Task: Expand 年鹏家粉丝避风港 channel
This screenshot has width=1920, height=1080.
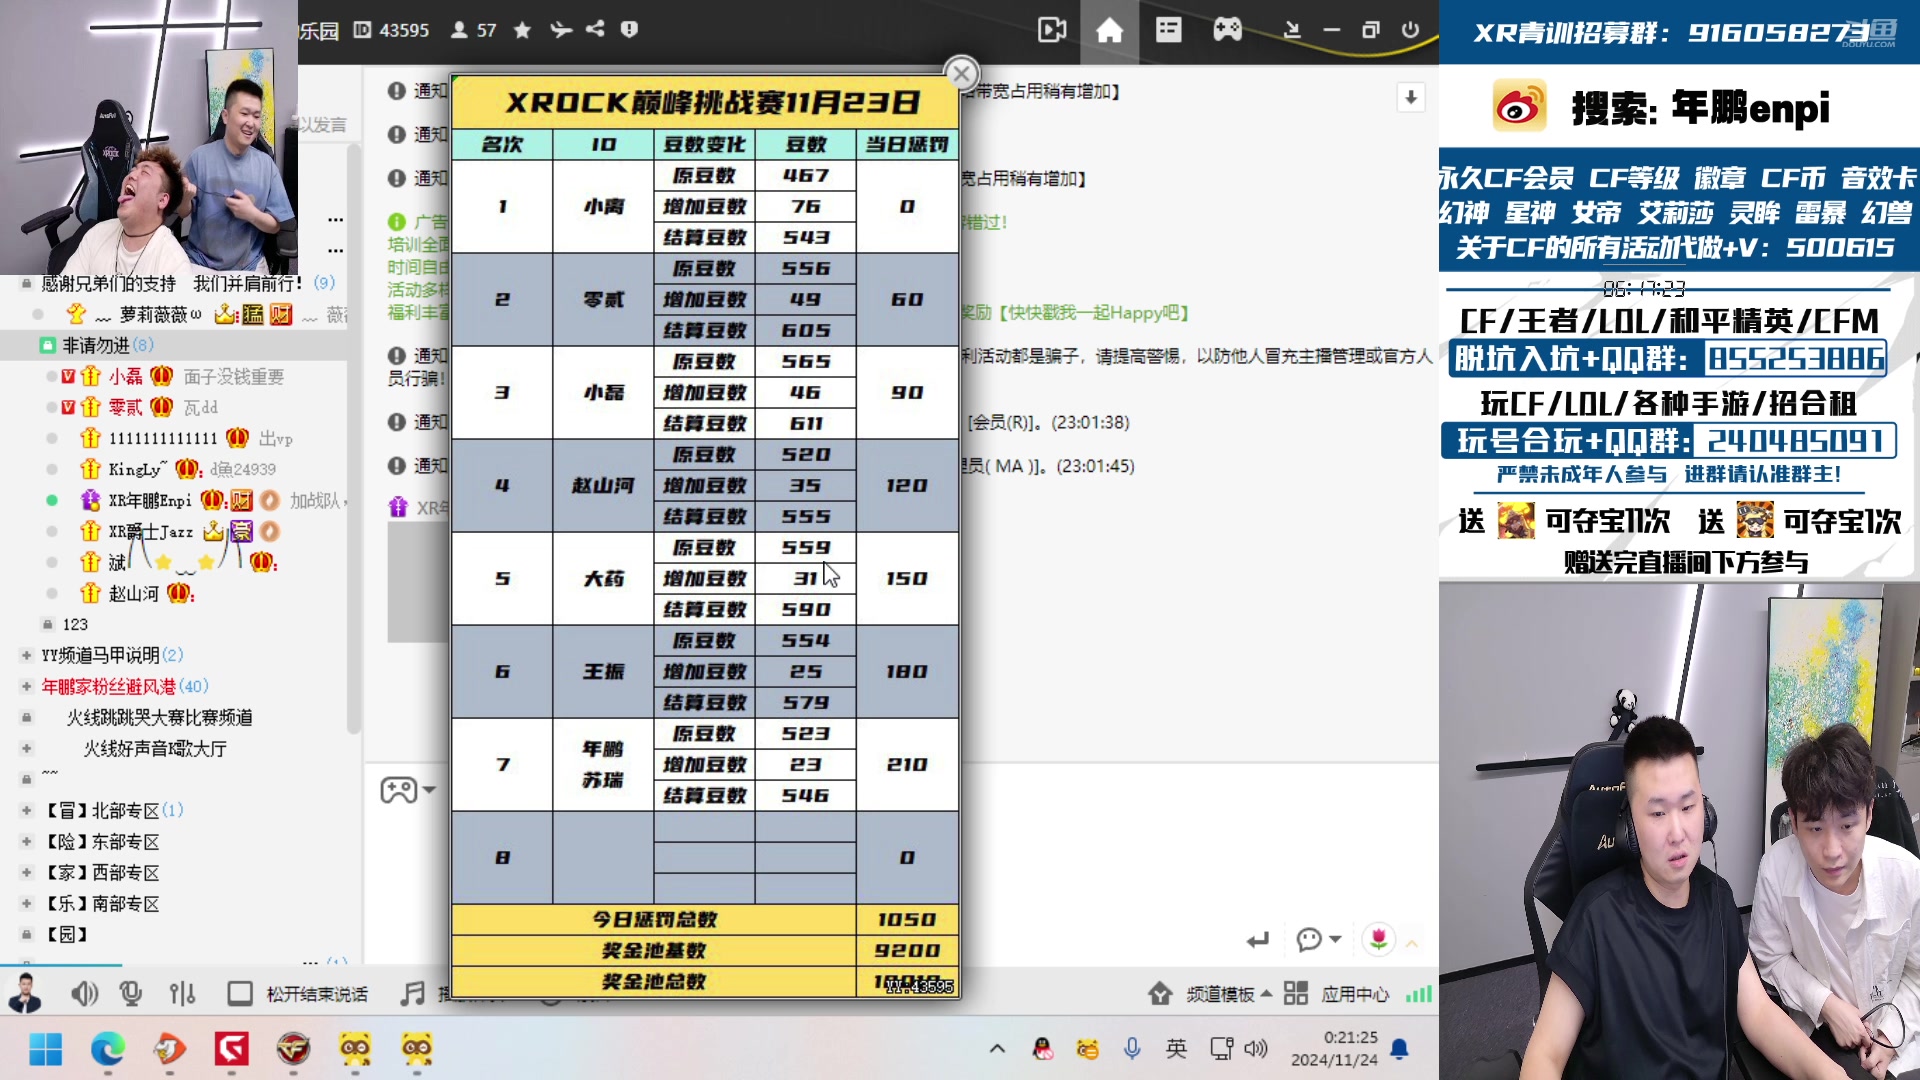Action: coord(27,686)
